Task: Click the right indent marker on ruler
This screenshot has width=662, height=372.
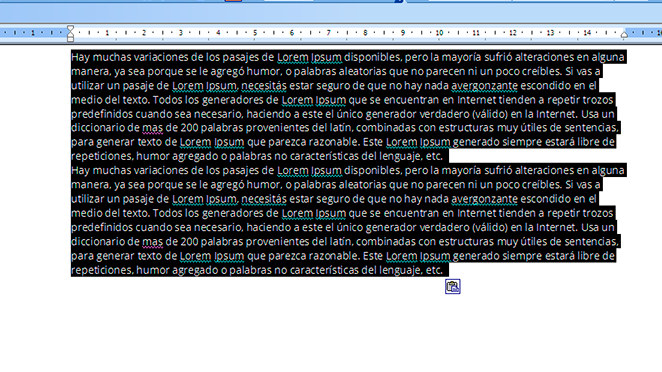Action: (624, 35)
